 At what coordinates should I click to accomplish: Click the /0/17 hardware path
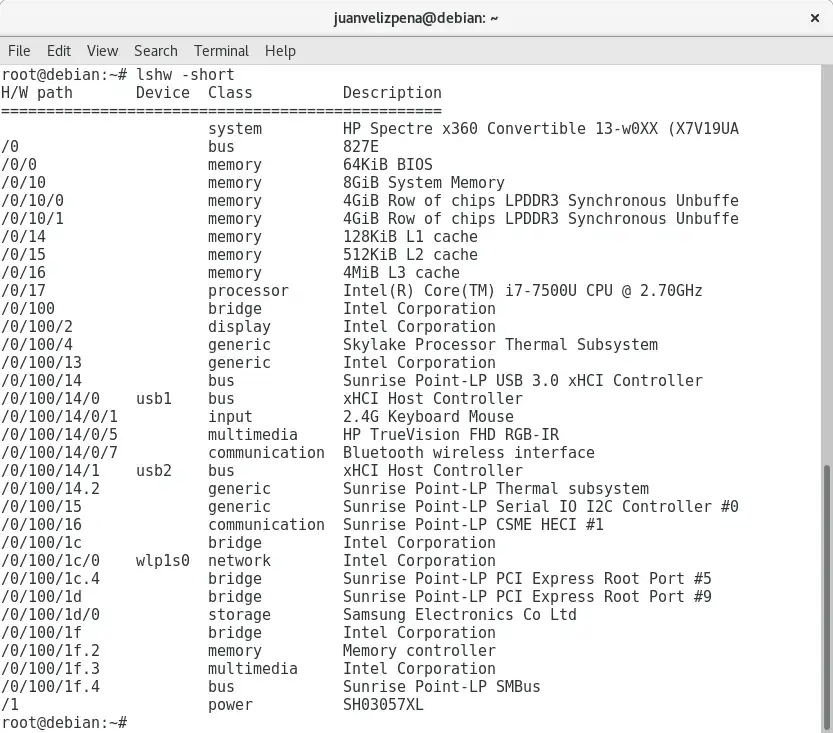(x=23, y=291)
